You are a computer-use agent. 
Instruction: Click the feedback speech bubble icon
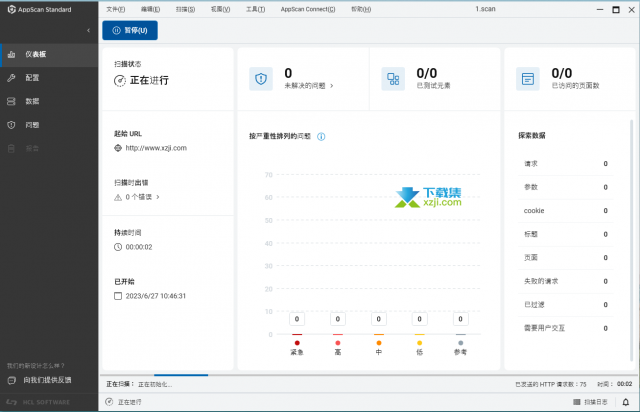click(x=11, y=381)
